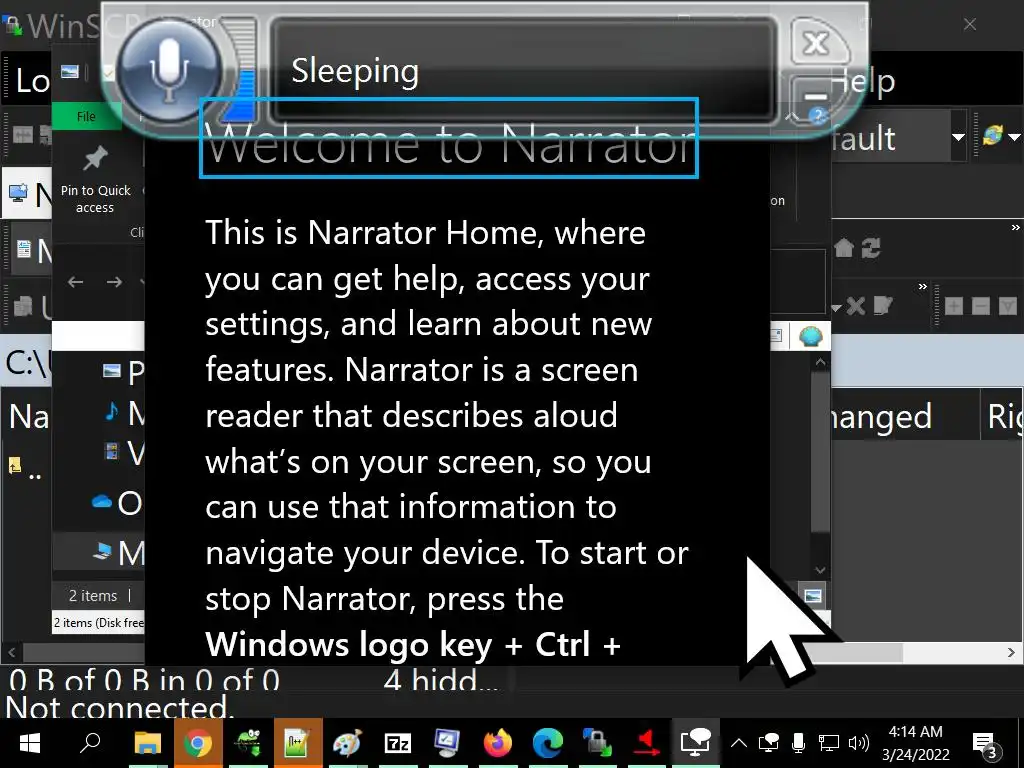Open the Help menu in WinSCP
The height and width of the screenshot is (768, 1024).
(x=862, y=82)
